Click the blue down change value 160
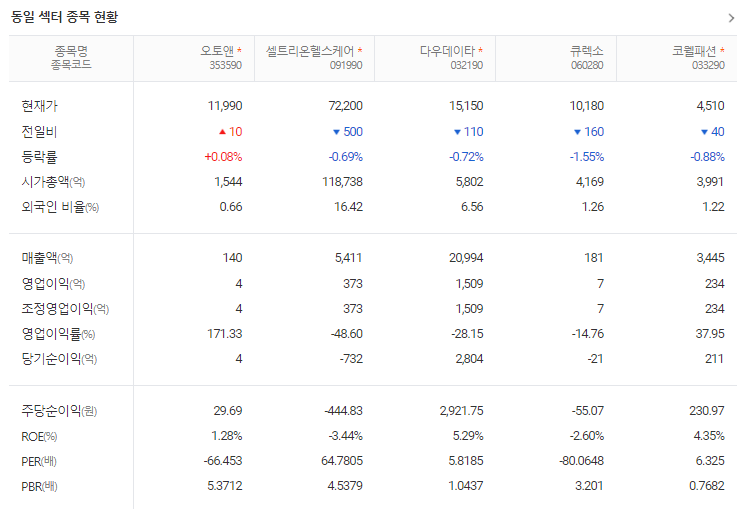This screenshot has height=509, width=743. [594, 132]
